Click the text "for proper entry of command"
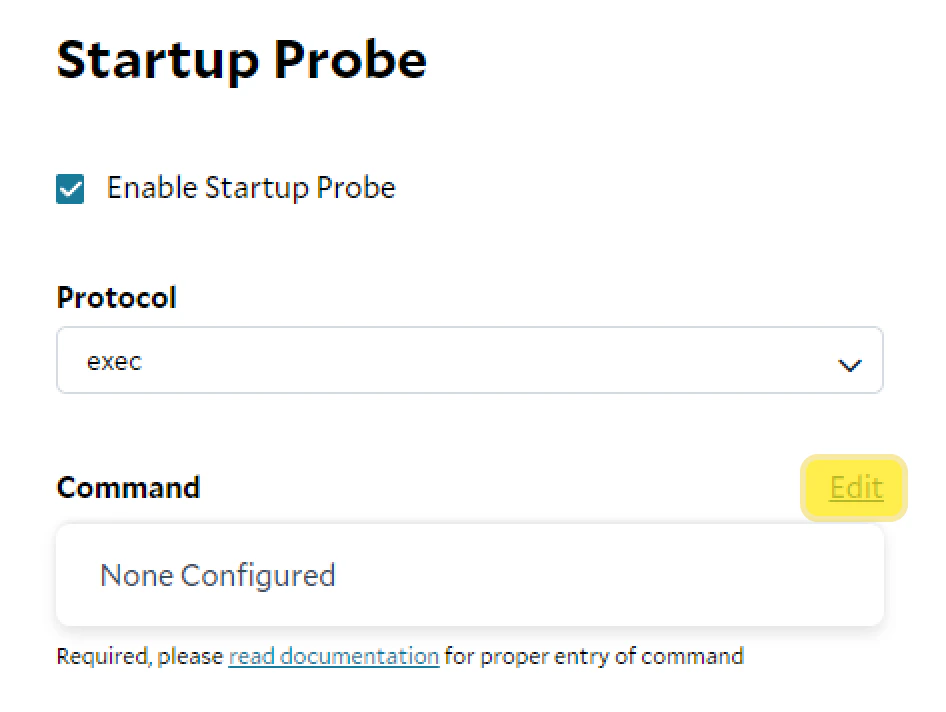 point(594,657)
